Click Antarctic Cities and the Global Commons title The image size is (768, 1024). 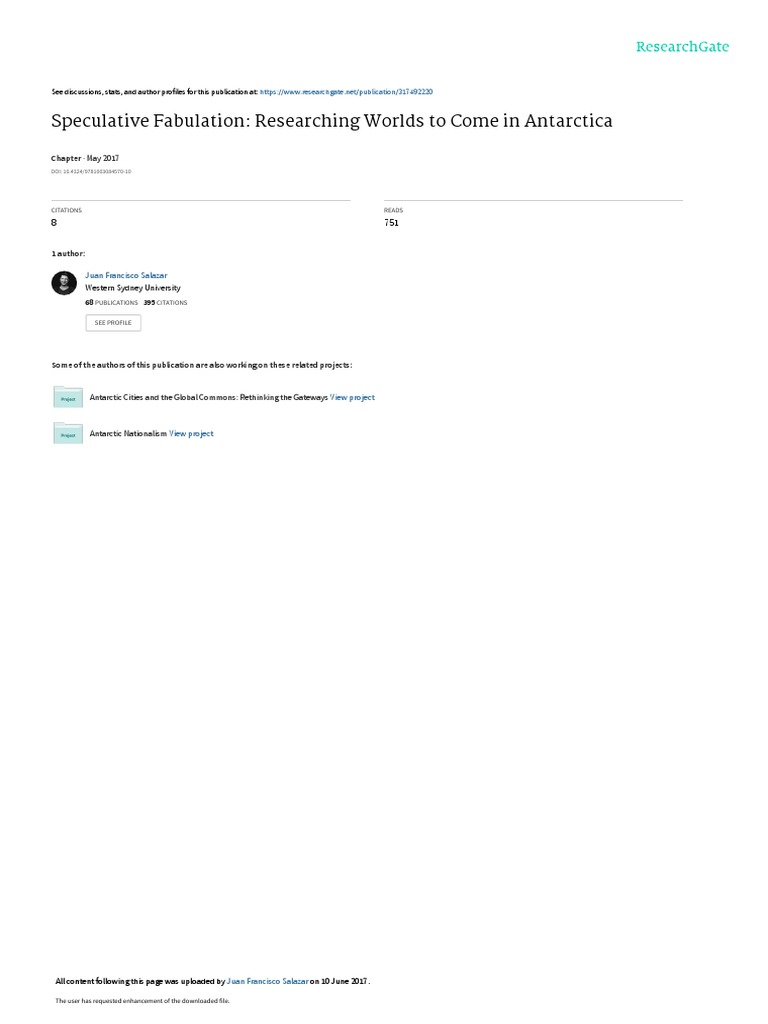pyautogui.click(x=208, y=397)
